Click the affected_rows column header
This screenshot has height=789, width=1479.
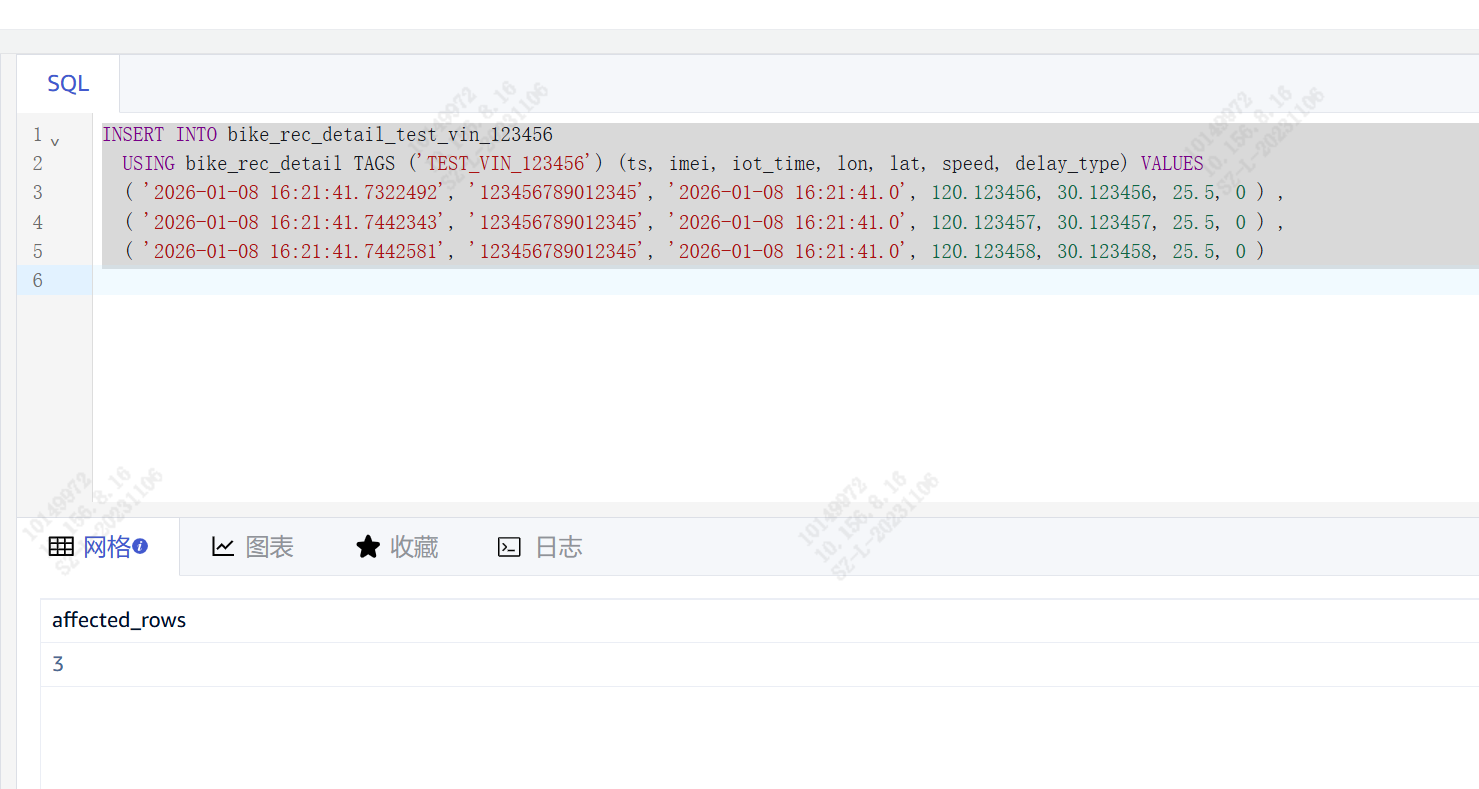(x=119, y=620)
